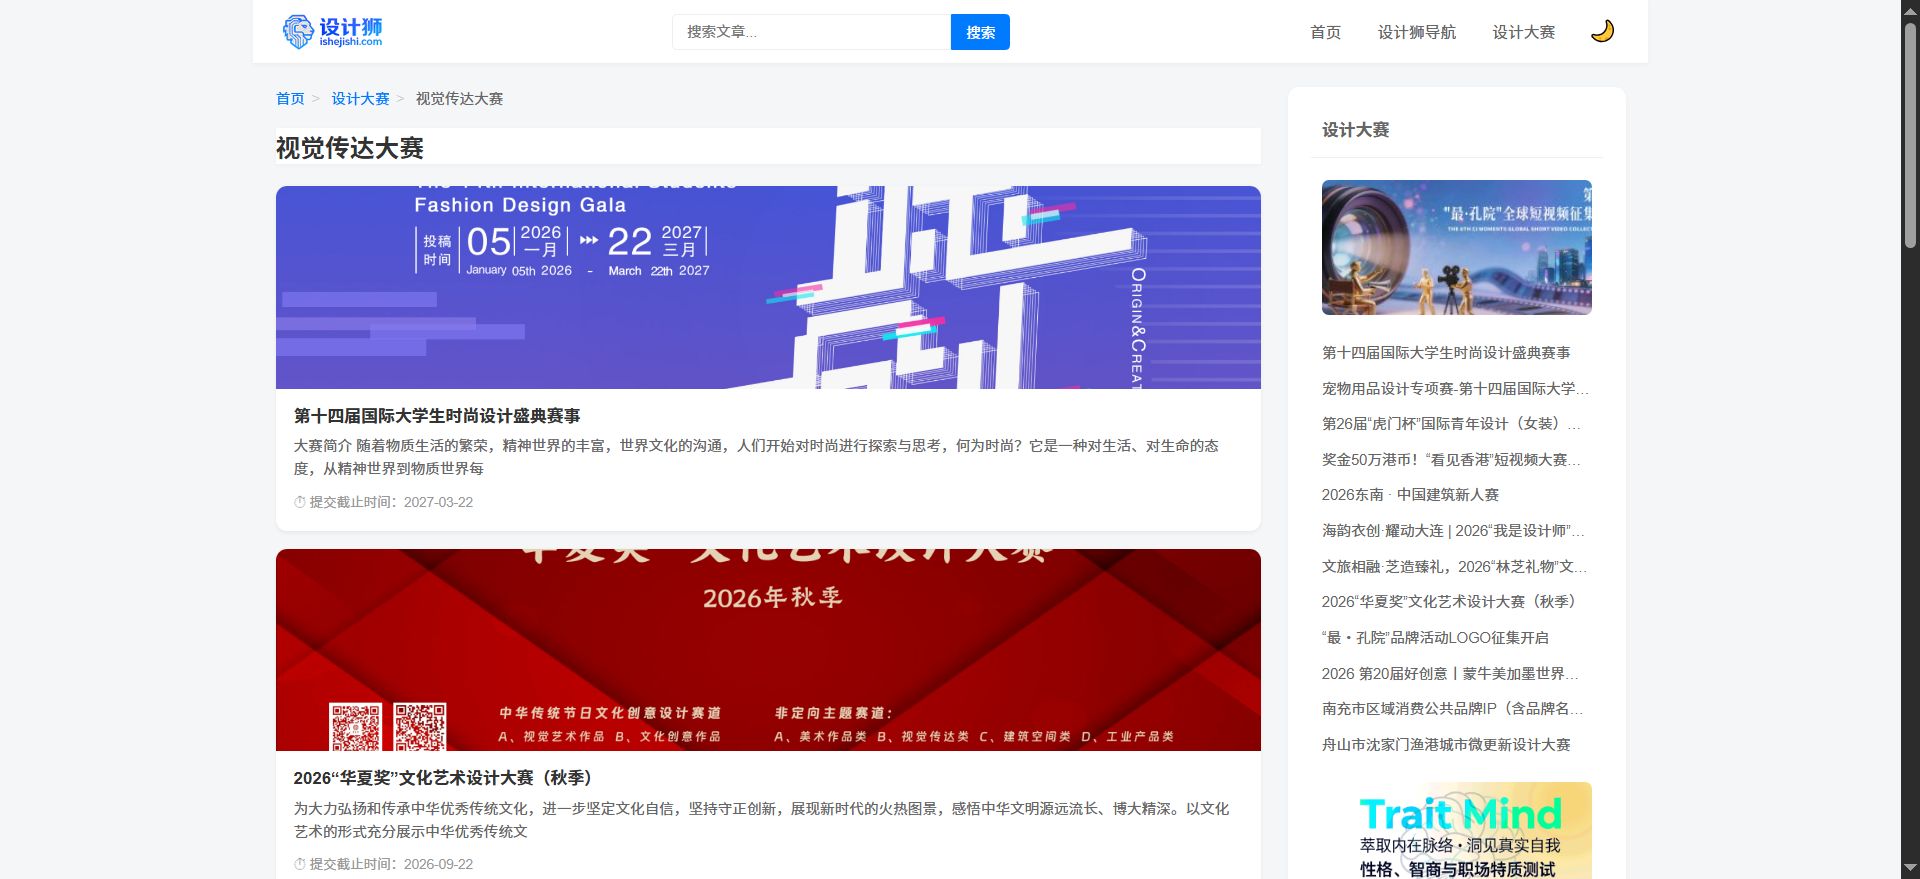Click the 视觉传达大赛 page heading
Screen dimensions: 1920x879
coord(350,148)
